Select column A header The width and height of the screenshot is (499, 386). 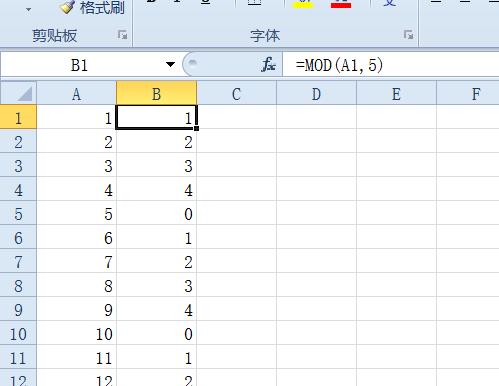tap(76, 94)
